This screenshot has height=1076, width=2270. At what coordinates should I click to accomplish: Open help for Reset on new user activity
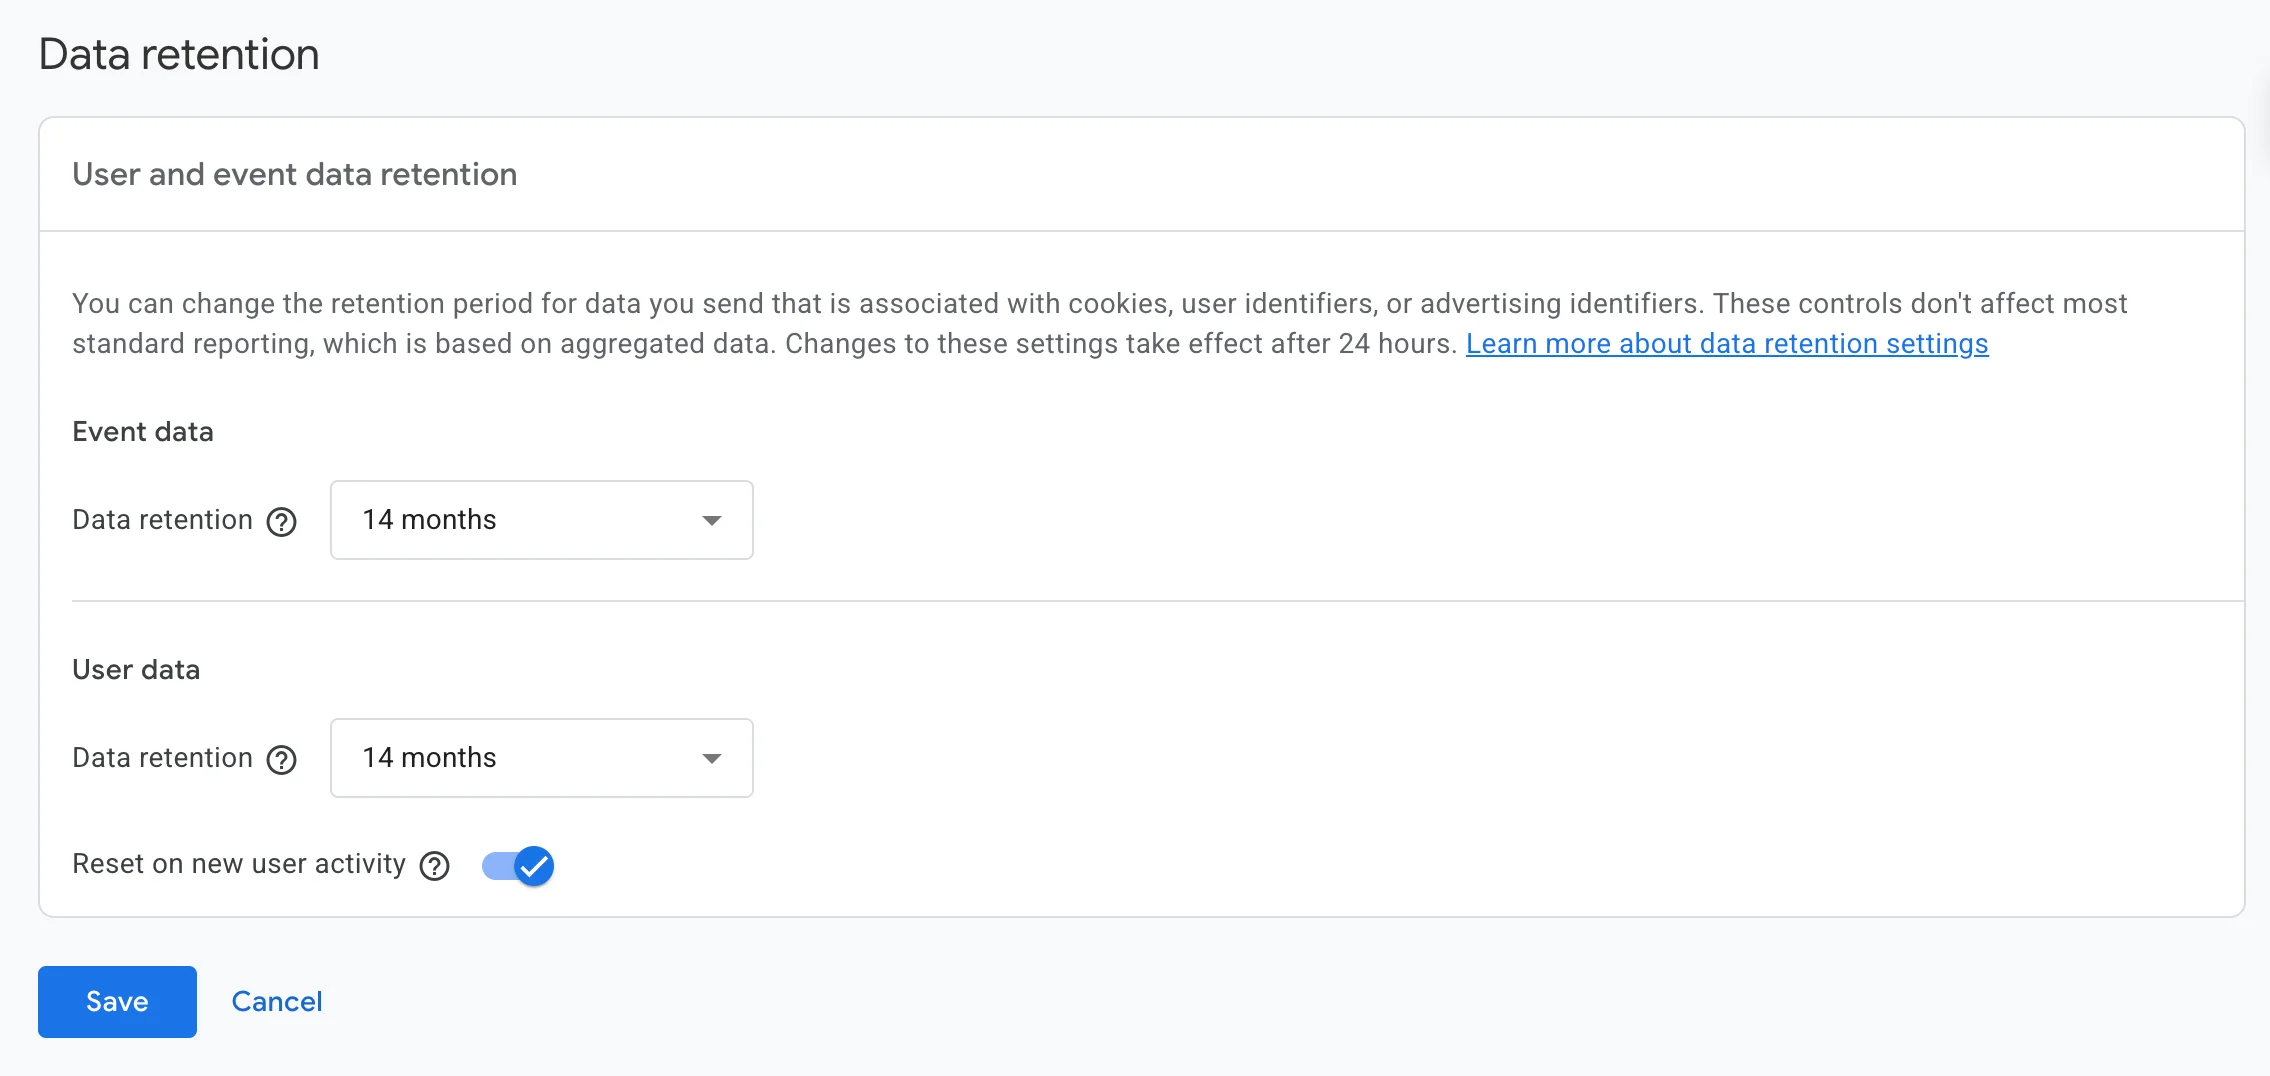coord(434,866)
